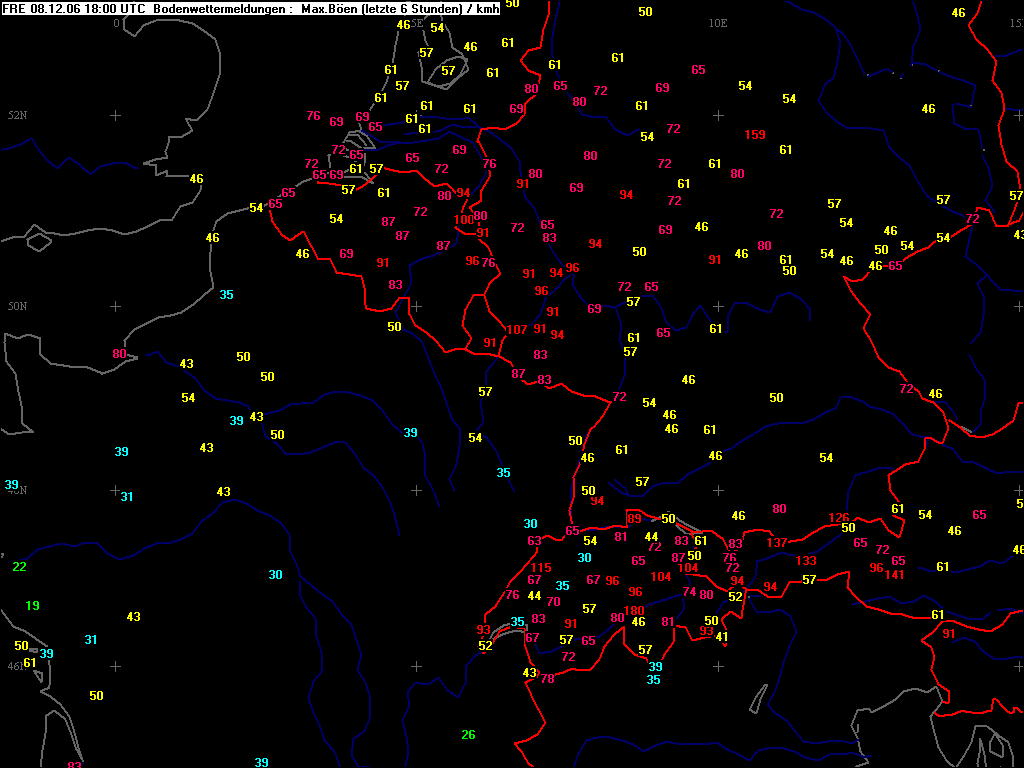Click the green 26 km/h value

[468, 736]
